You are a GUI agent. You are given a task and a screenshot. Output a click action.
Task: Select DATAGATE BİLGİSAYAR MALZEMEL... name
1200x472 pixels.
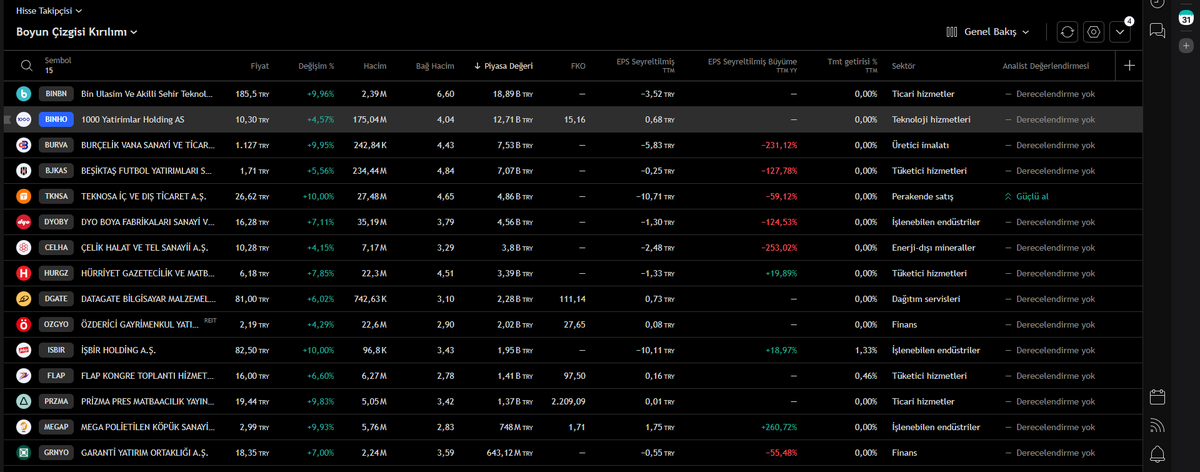tap(147, 299)
